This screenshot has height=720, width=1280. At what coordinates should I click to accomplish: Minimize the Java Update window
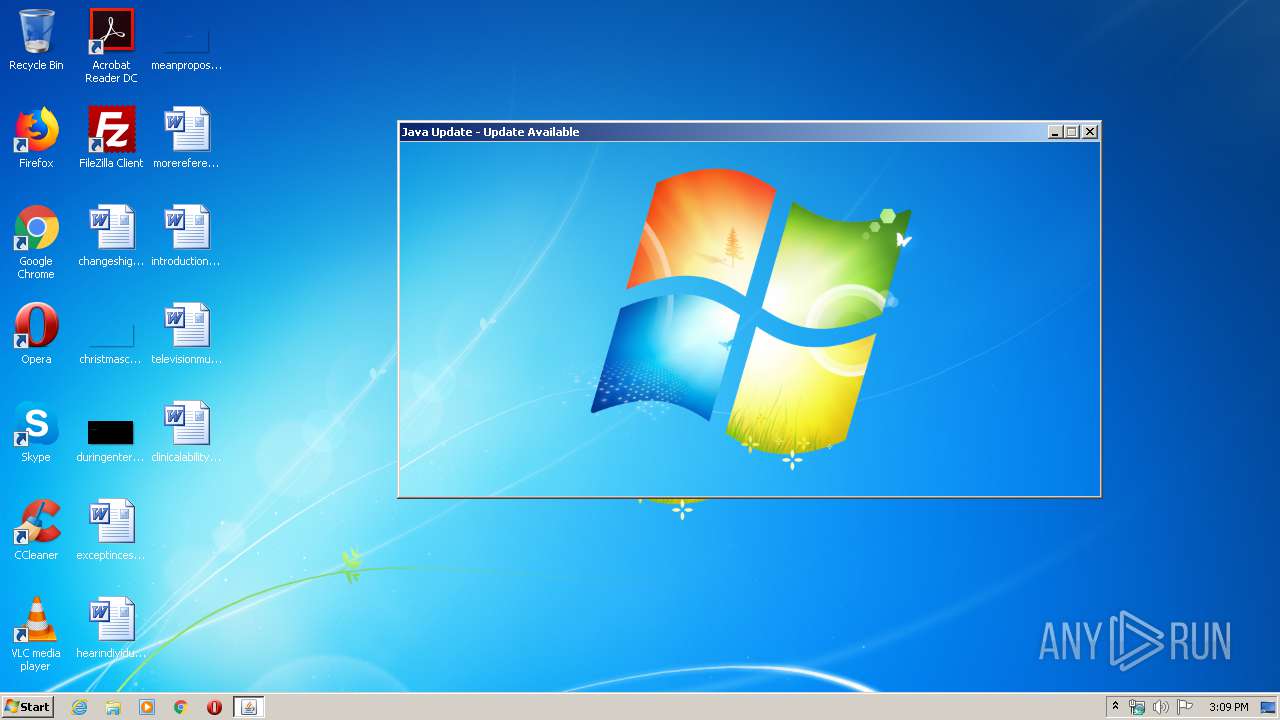click(1055, 132)
